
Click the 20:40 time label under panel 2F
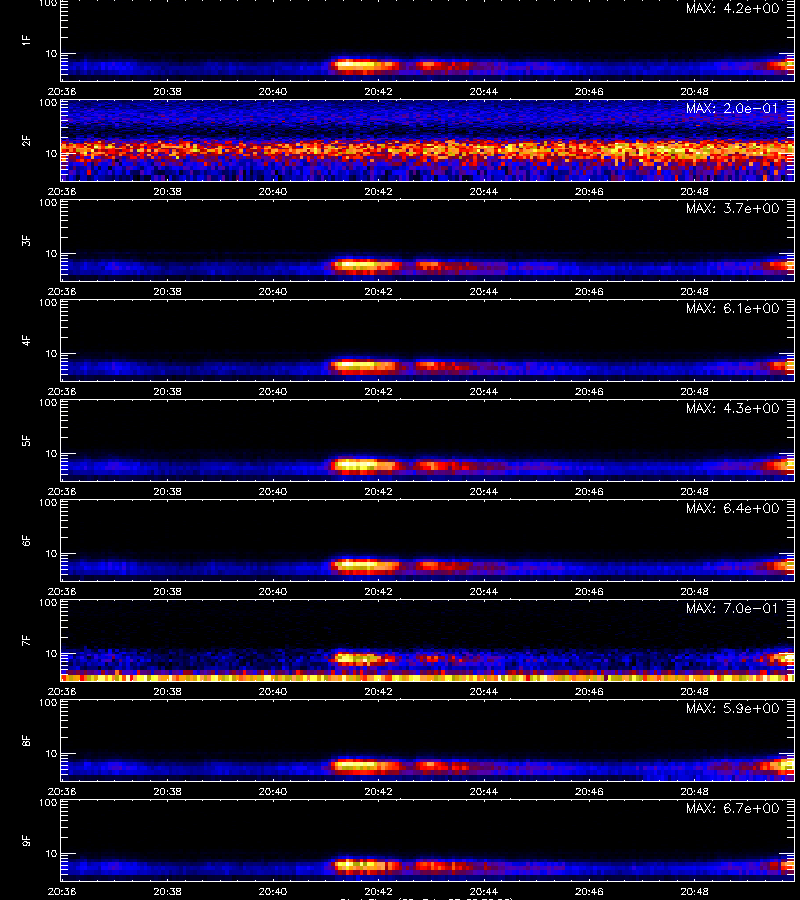point(273,191)
